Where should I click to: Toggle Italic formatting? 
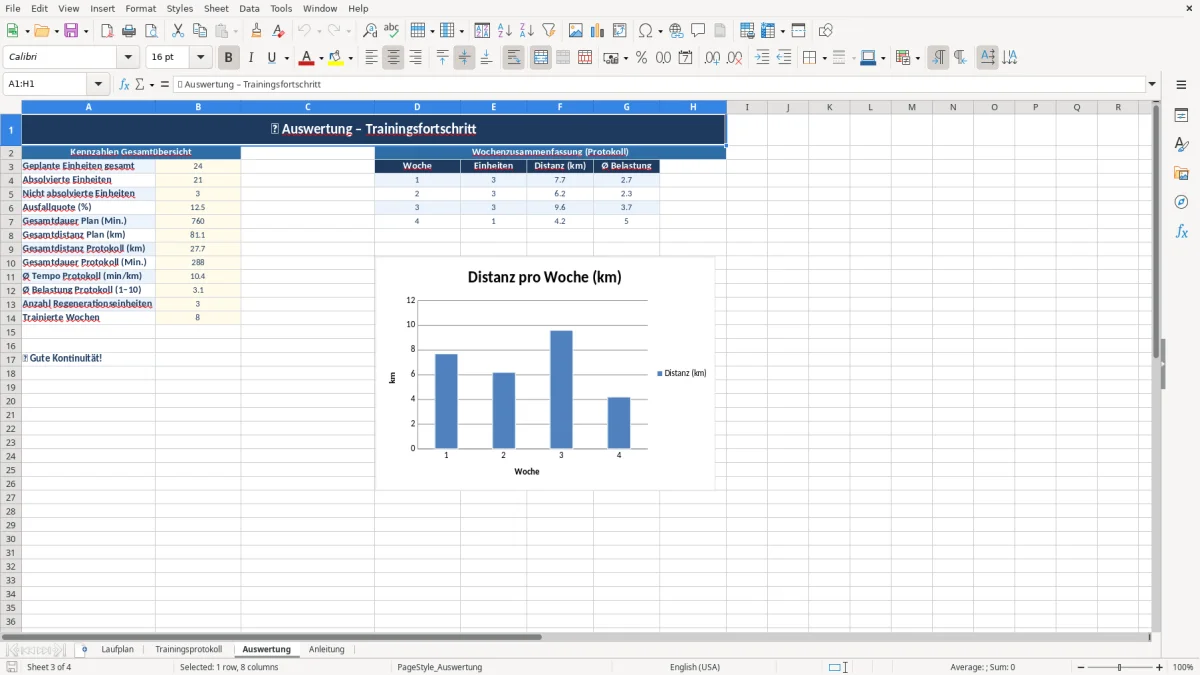tap(250, 58)
